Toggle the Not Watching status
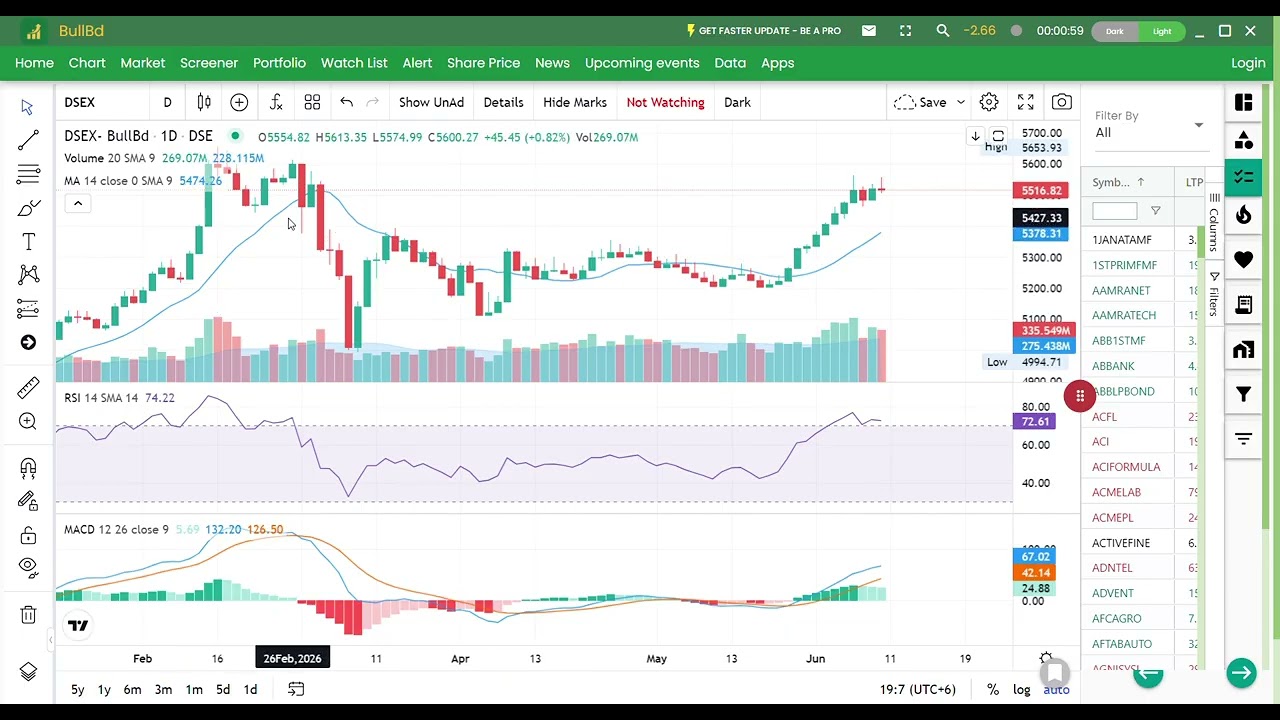This screenshot has width=1280, height=720. coord(665,102)
